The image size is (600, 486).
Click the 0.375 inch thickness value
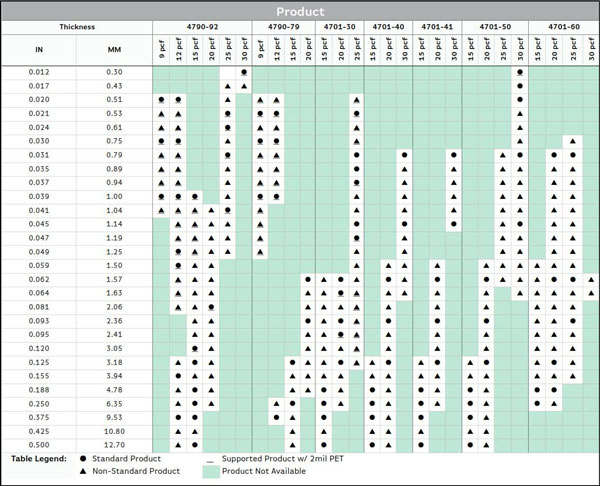point(39,418)
